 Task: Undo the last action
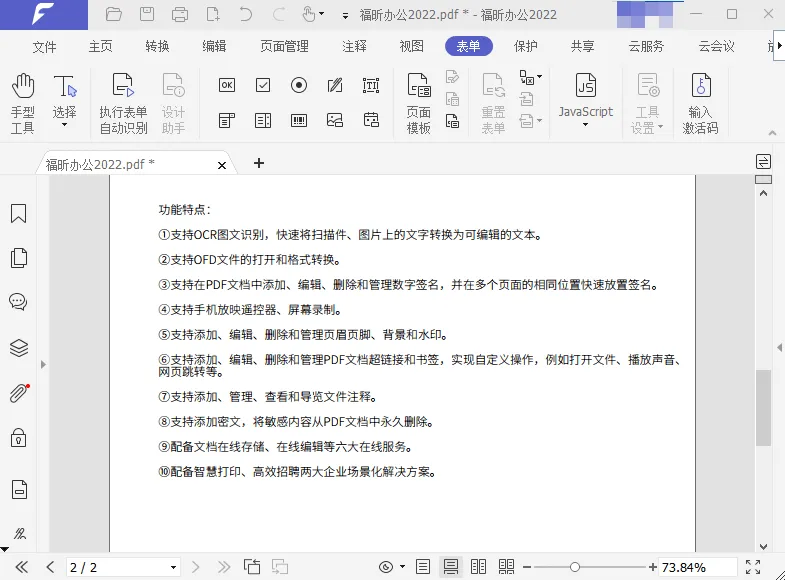(245, 14)
